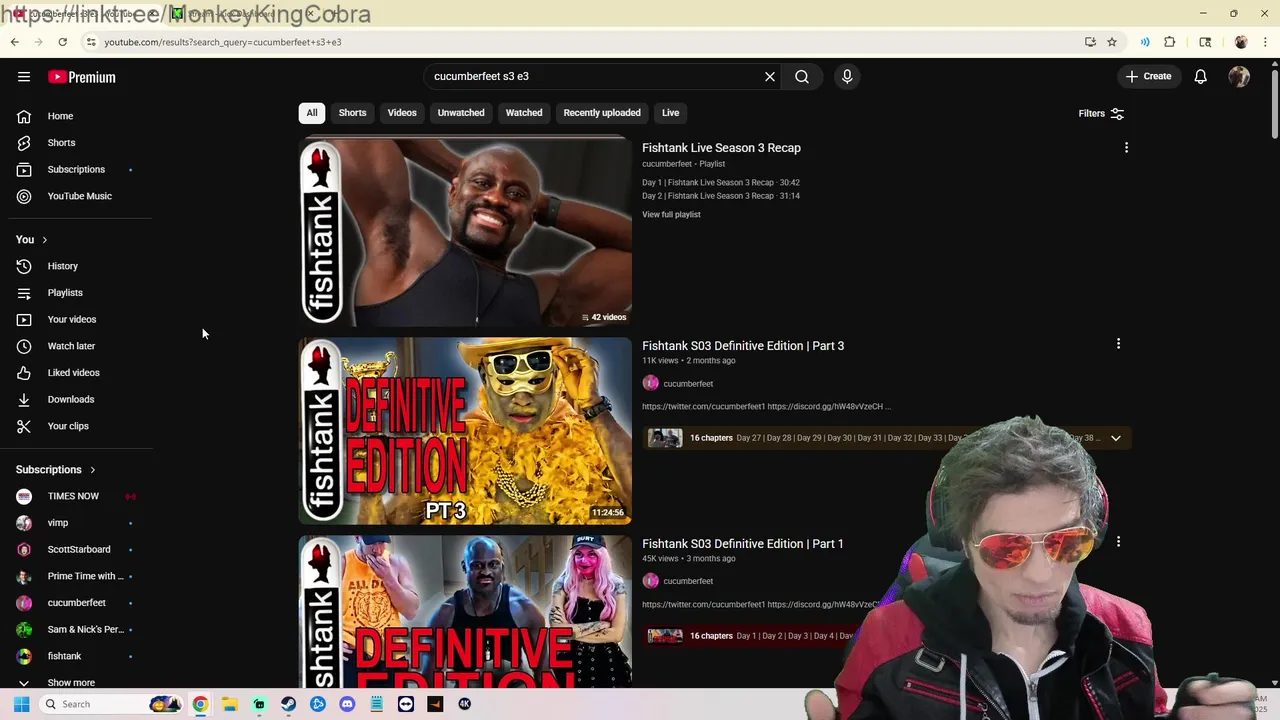Select the Watched filter chip
Image resolution: width=1280 pixels, height=720 pixels.
click(524, 113)
